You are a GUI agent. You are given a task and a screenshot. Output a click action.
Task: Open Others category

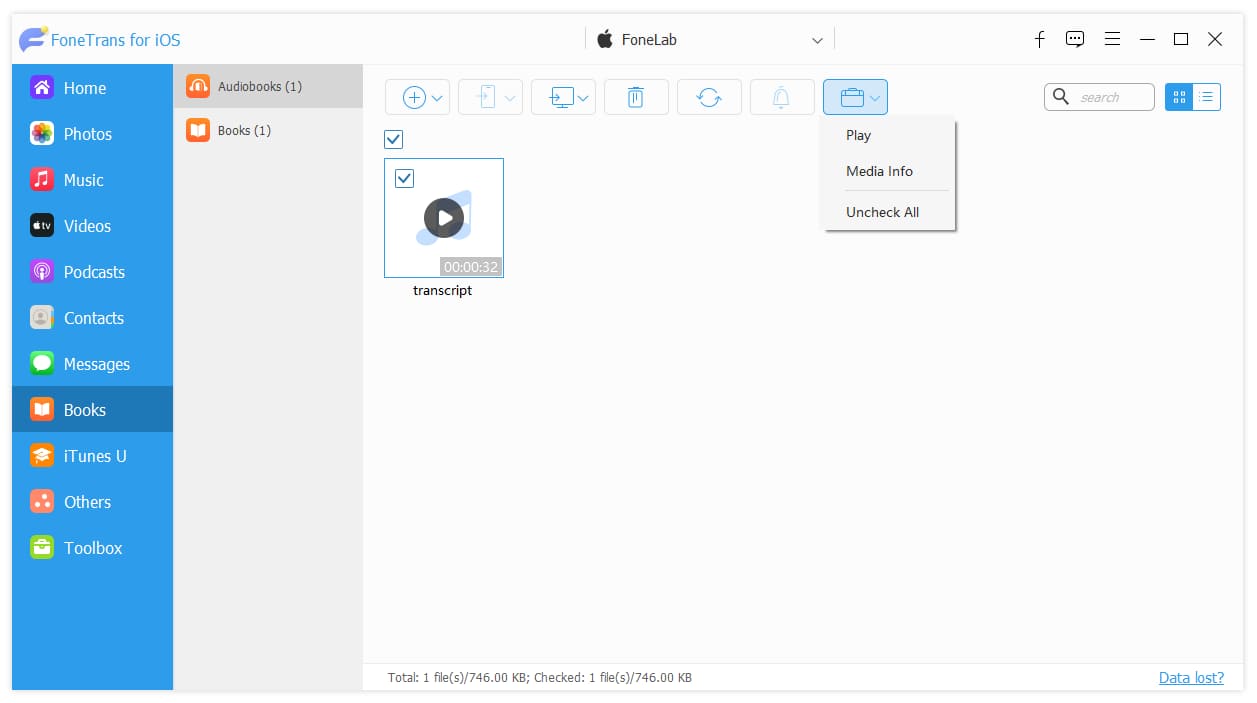click(x=92, y=502)
